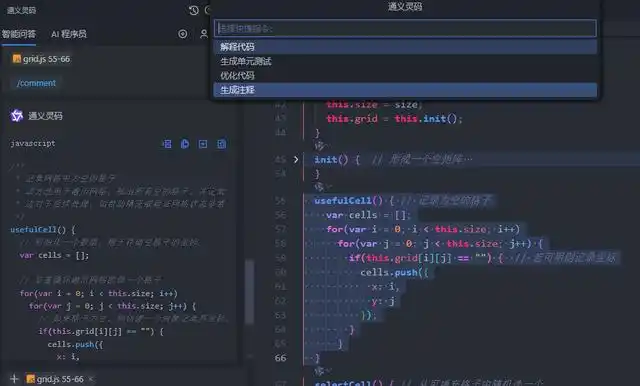Click 'var cells = [];' in the chat panel
The image size is (640, 386).
54,255
